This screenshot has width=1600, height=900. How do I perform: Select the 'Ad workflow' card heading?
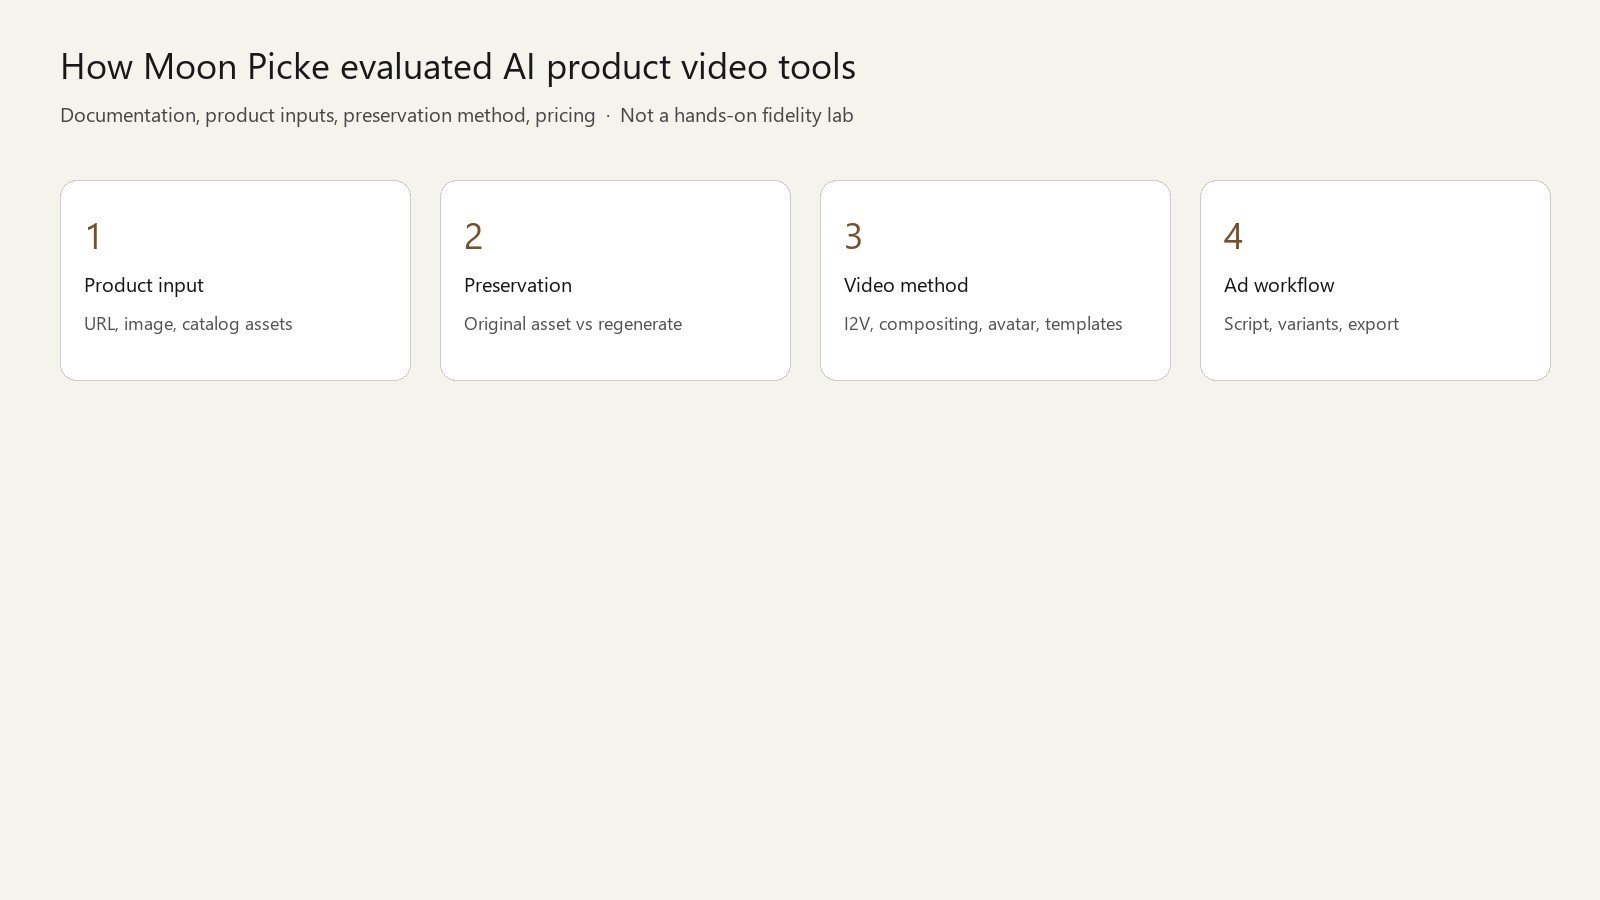pyautogui.click(x=1279, y=285)
